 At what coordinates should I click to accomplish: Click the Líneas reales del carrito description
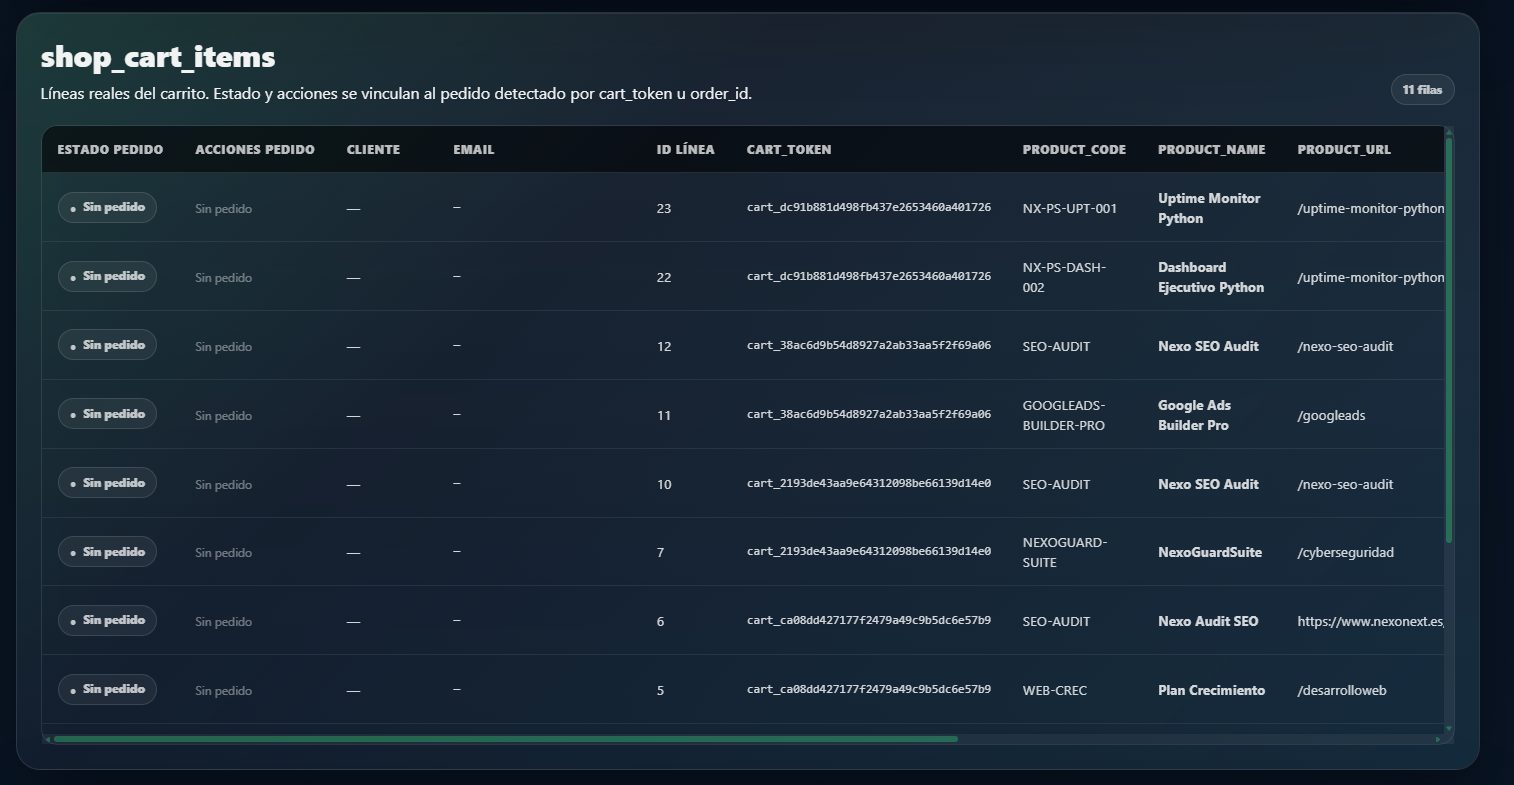coord(396,94)
